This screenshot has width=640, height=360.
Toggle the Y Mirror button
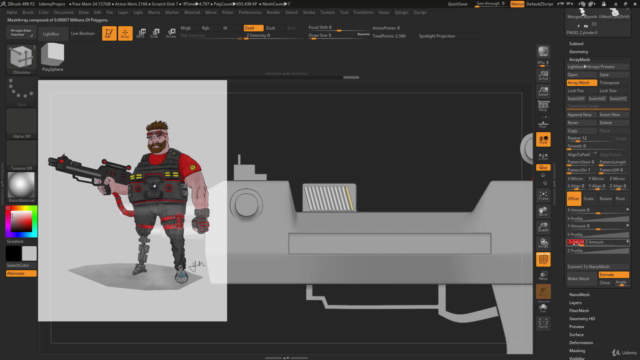pyautogui.click(x=596, y=178)
